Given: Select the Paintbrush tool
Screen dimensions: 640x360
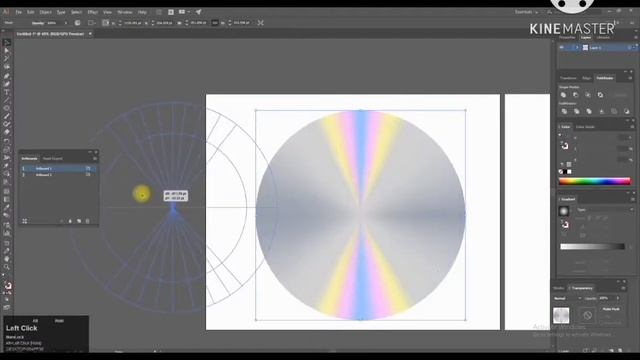Looking at the screenshot, I should click(7, 116).
